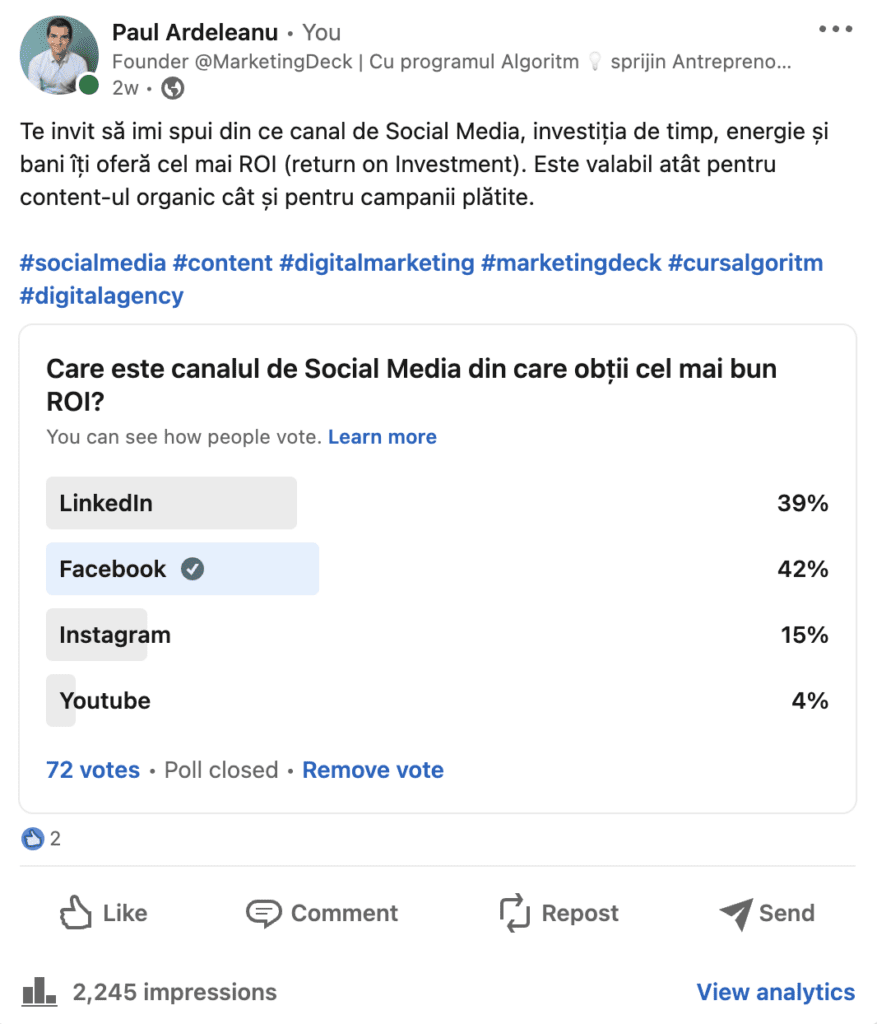Open the #socialmedia hashtag
The height and width of the screenshot is (1024, 877).
click(x=93, y=263)
